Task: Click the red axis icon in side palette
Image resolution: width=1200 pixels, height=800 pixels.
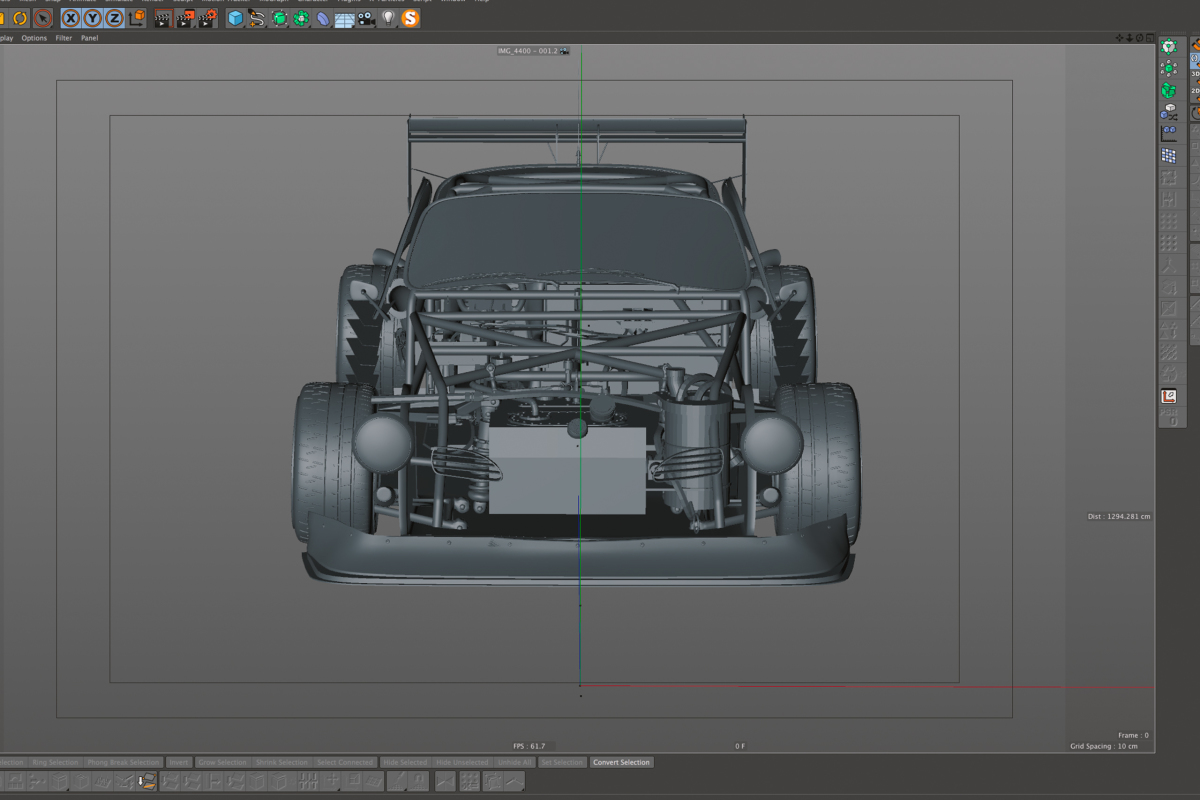Action: pyautogui.click(x=1168, y=397)
